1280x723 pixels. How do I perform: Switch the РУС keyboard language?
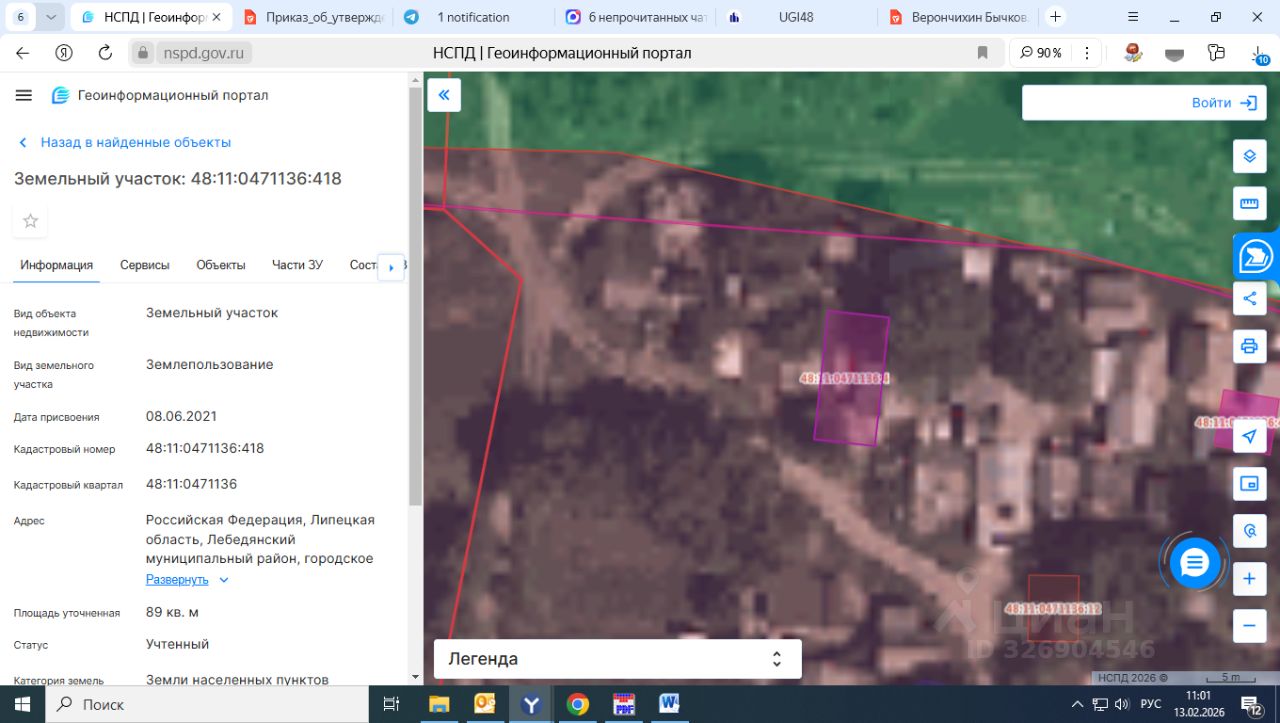coord(1151,704)
